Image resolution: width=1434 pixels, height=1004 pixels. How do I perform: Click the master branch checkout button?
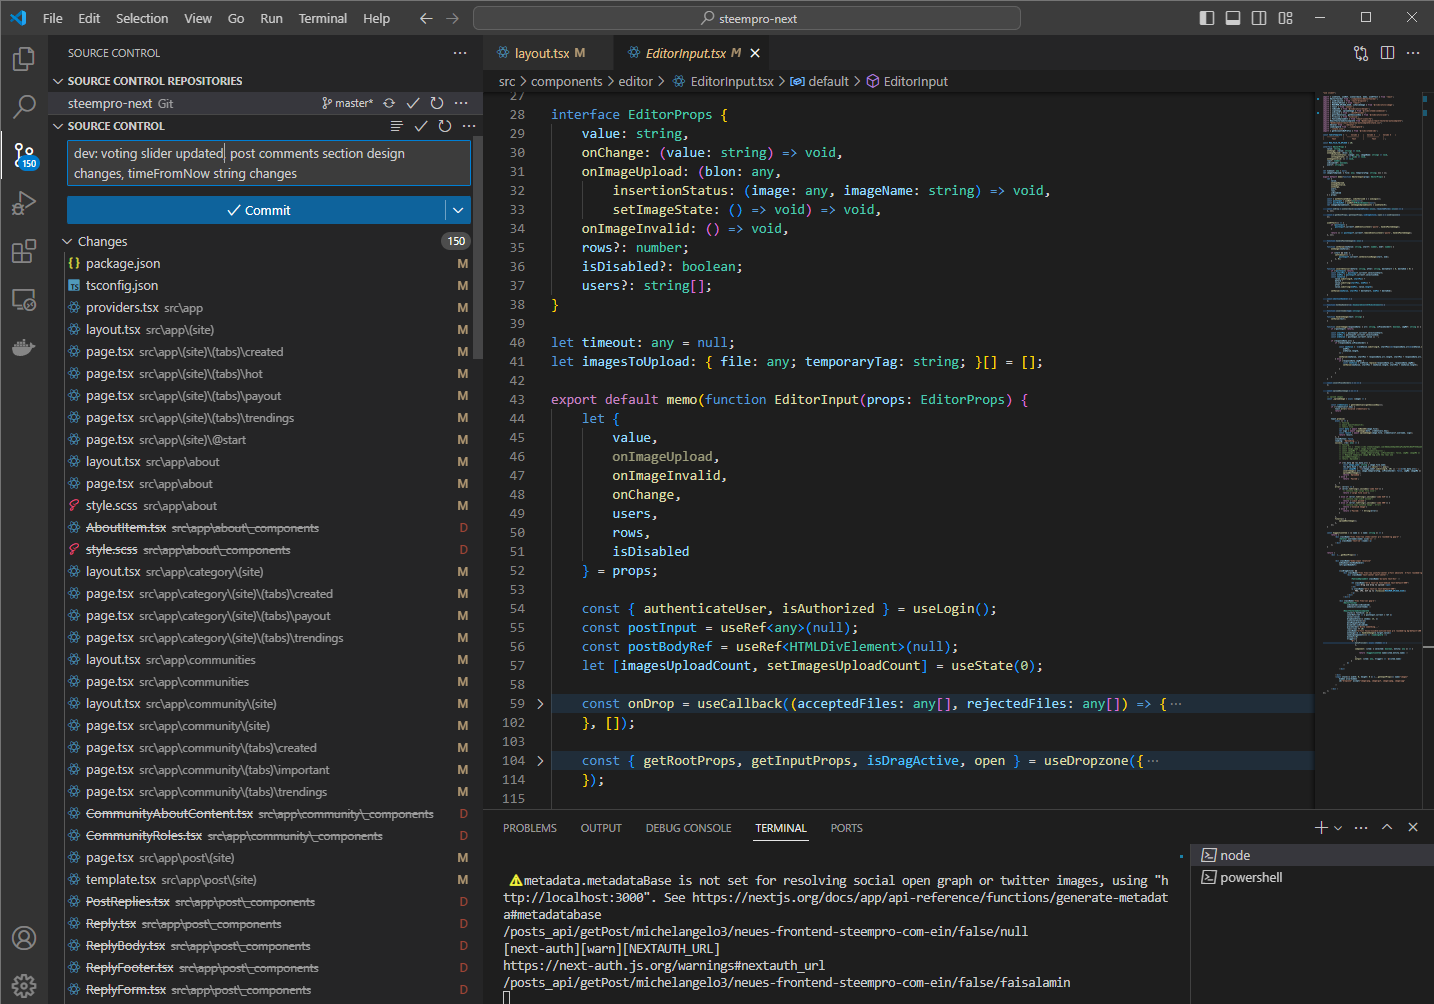pos(348,103)
